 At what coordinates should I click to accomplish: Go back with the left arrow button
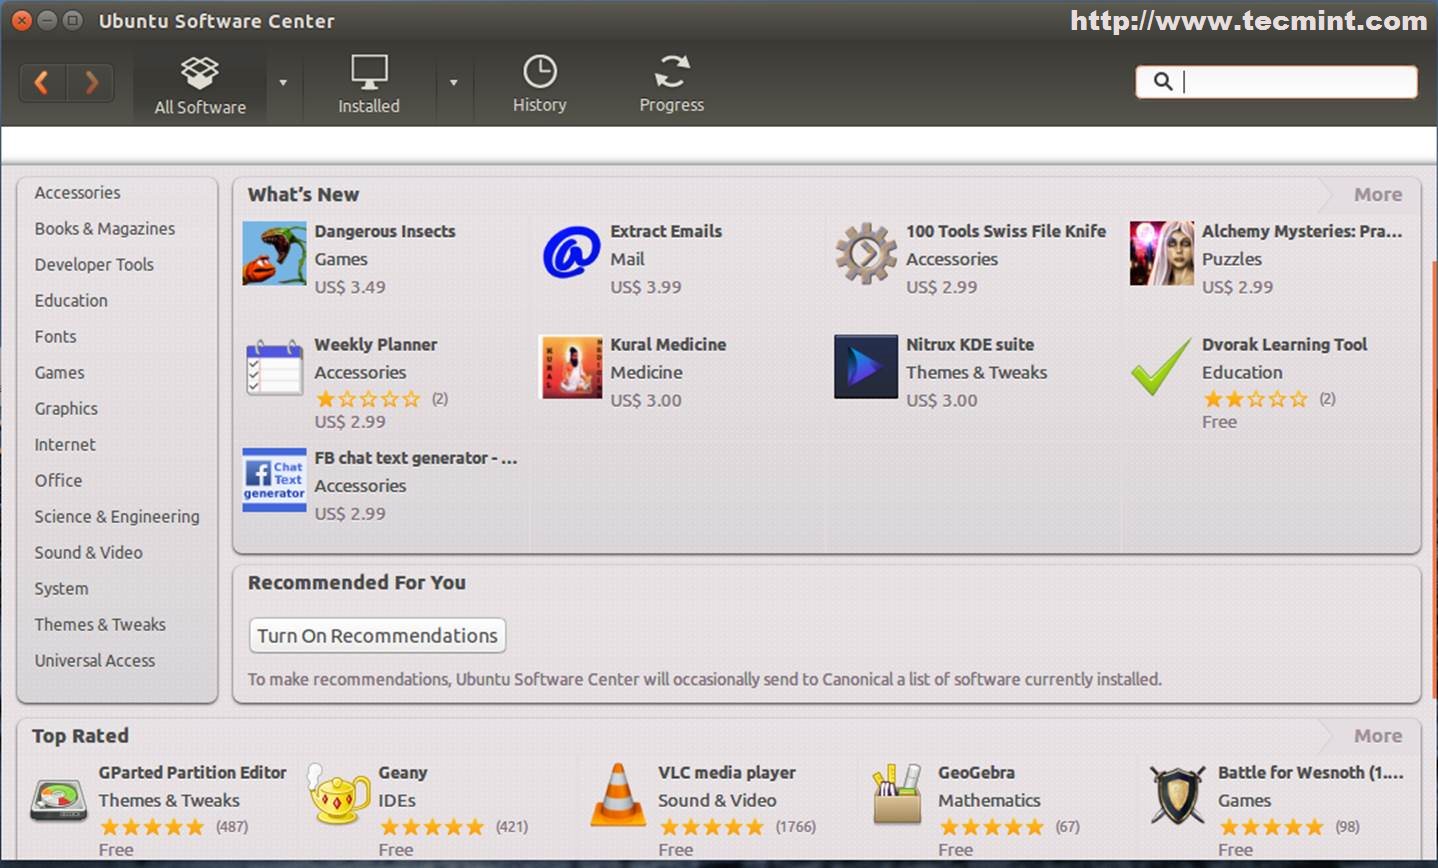[42, 82]
